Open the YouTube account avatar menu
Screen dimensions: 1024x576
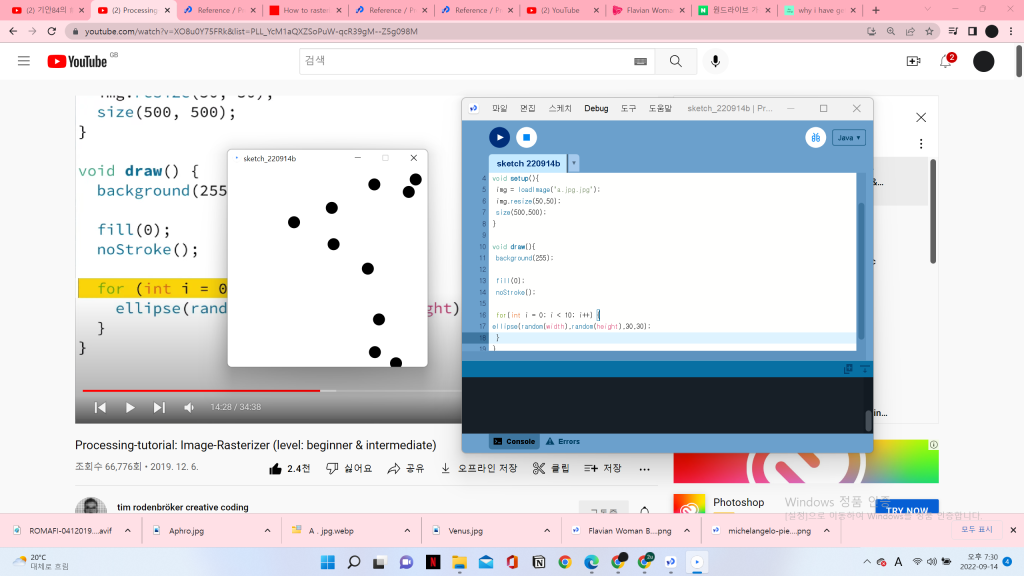pos(984,61)
